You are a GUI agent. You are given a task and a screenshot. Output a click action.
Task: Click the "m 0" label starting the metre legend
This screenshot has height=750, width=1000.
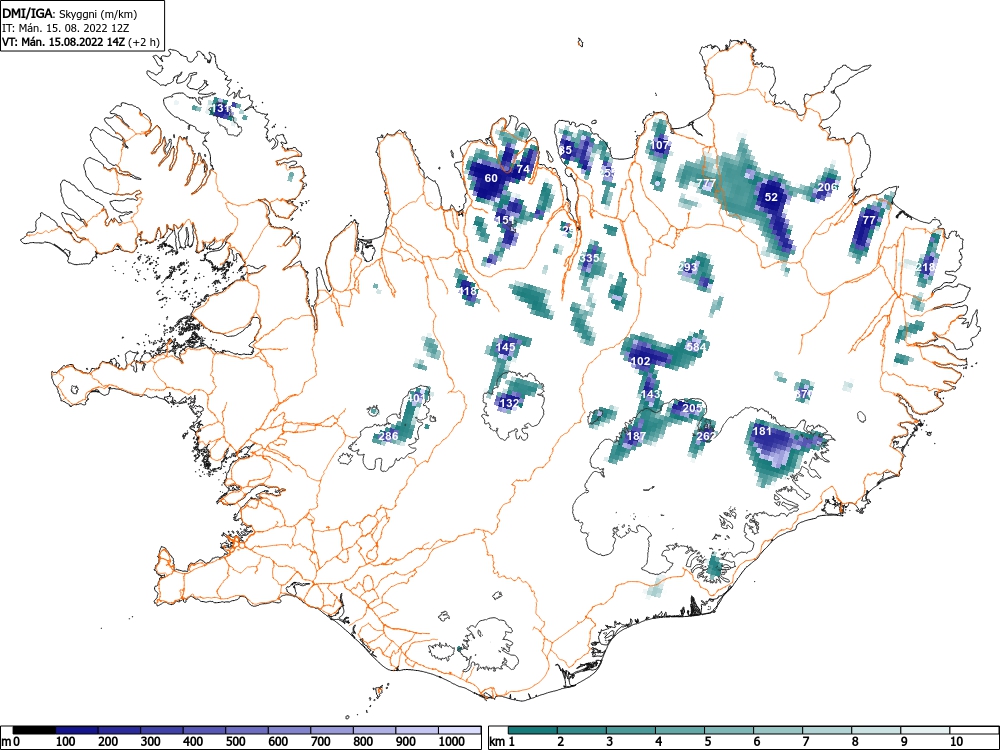pyautogui.click(x=11, y=742)
